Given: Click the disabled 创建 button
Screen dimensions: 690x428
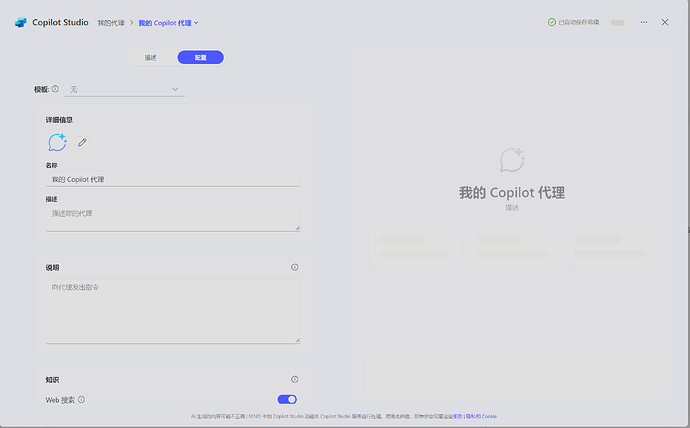Looking at the screenshot, I should tap(617, 22).
